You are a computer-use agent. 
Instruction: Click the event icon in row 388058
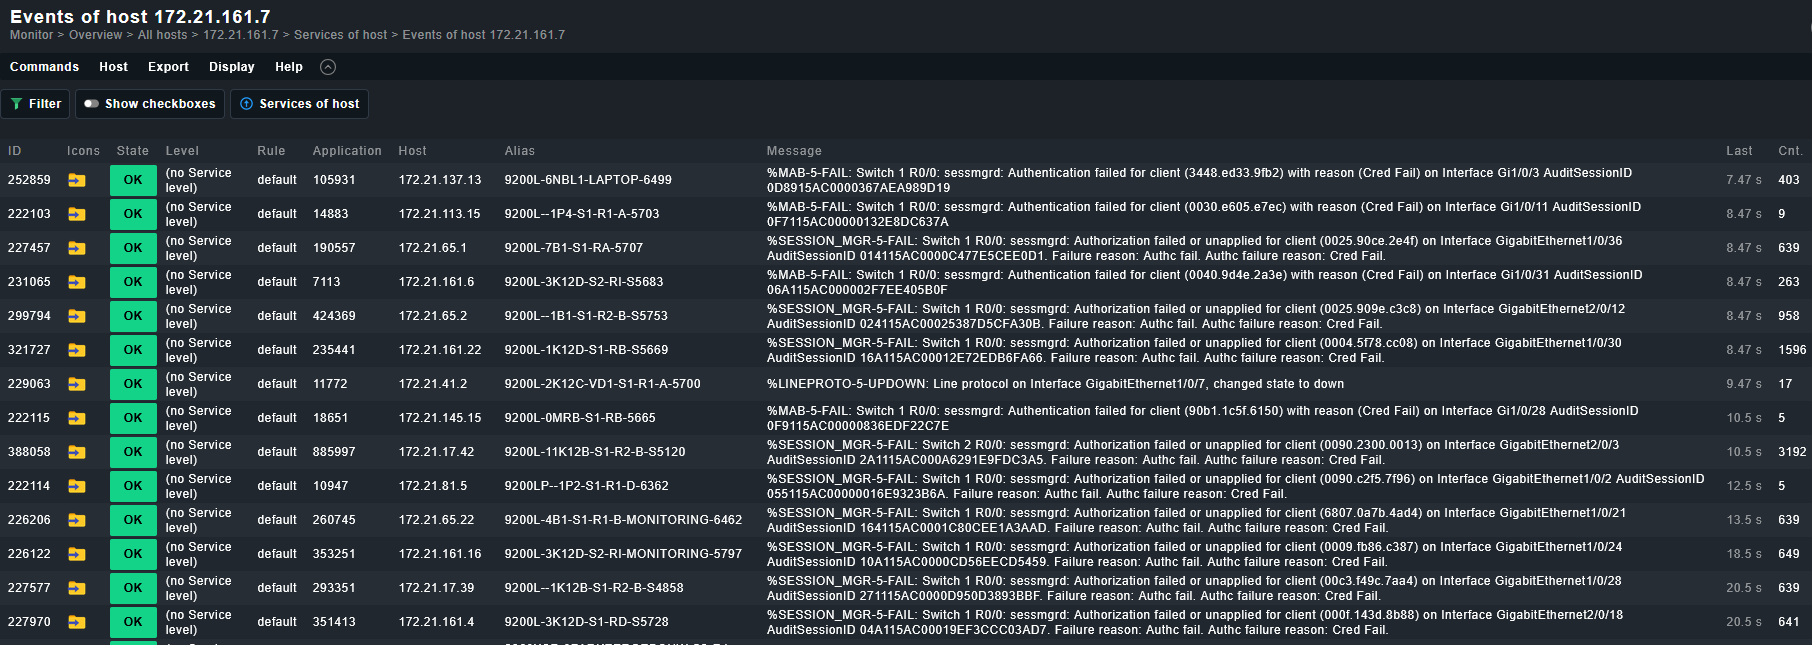click(77, 453)
